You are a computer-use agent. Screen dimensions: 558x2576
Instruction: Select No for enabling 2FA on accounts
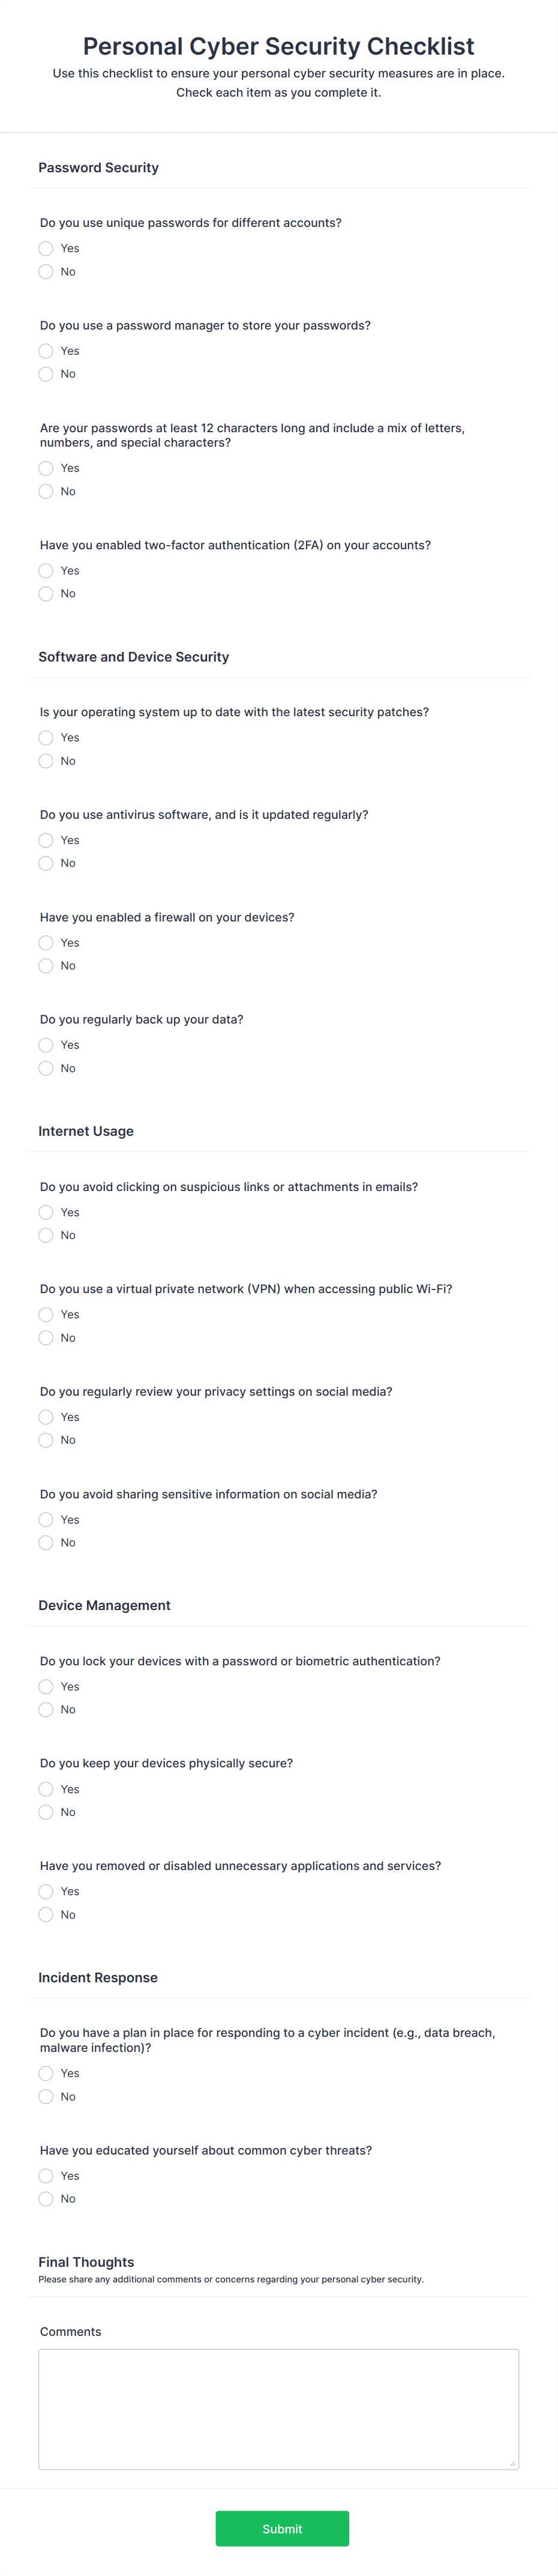click(46, 593)
